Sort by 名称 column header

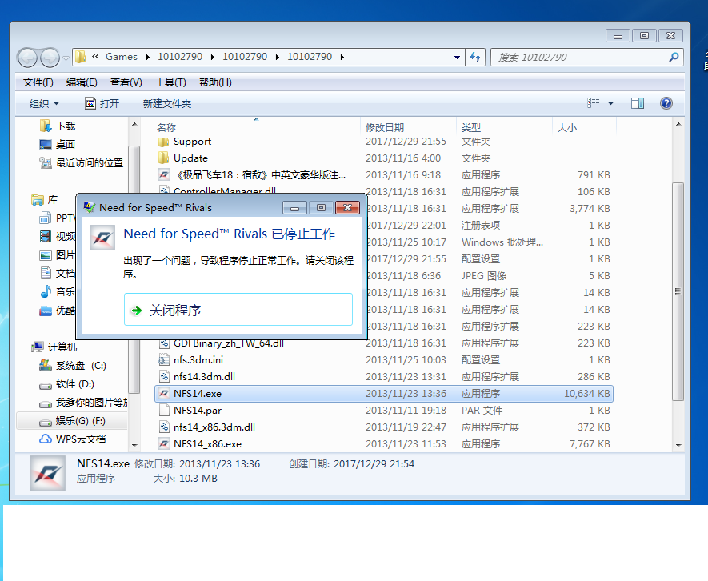pyautogui.click(x=166, y=127)
